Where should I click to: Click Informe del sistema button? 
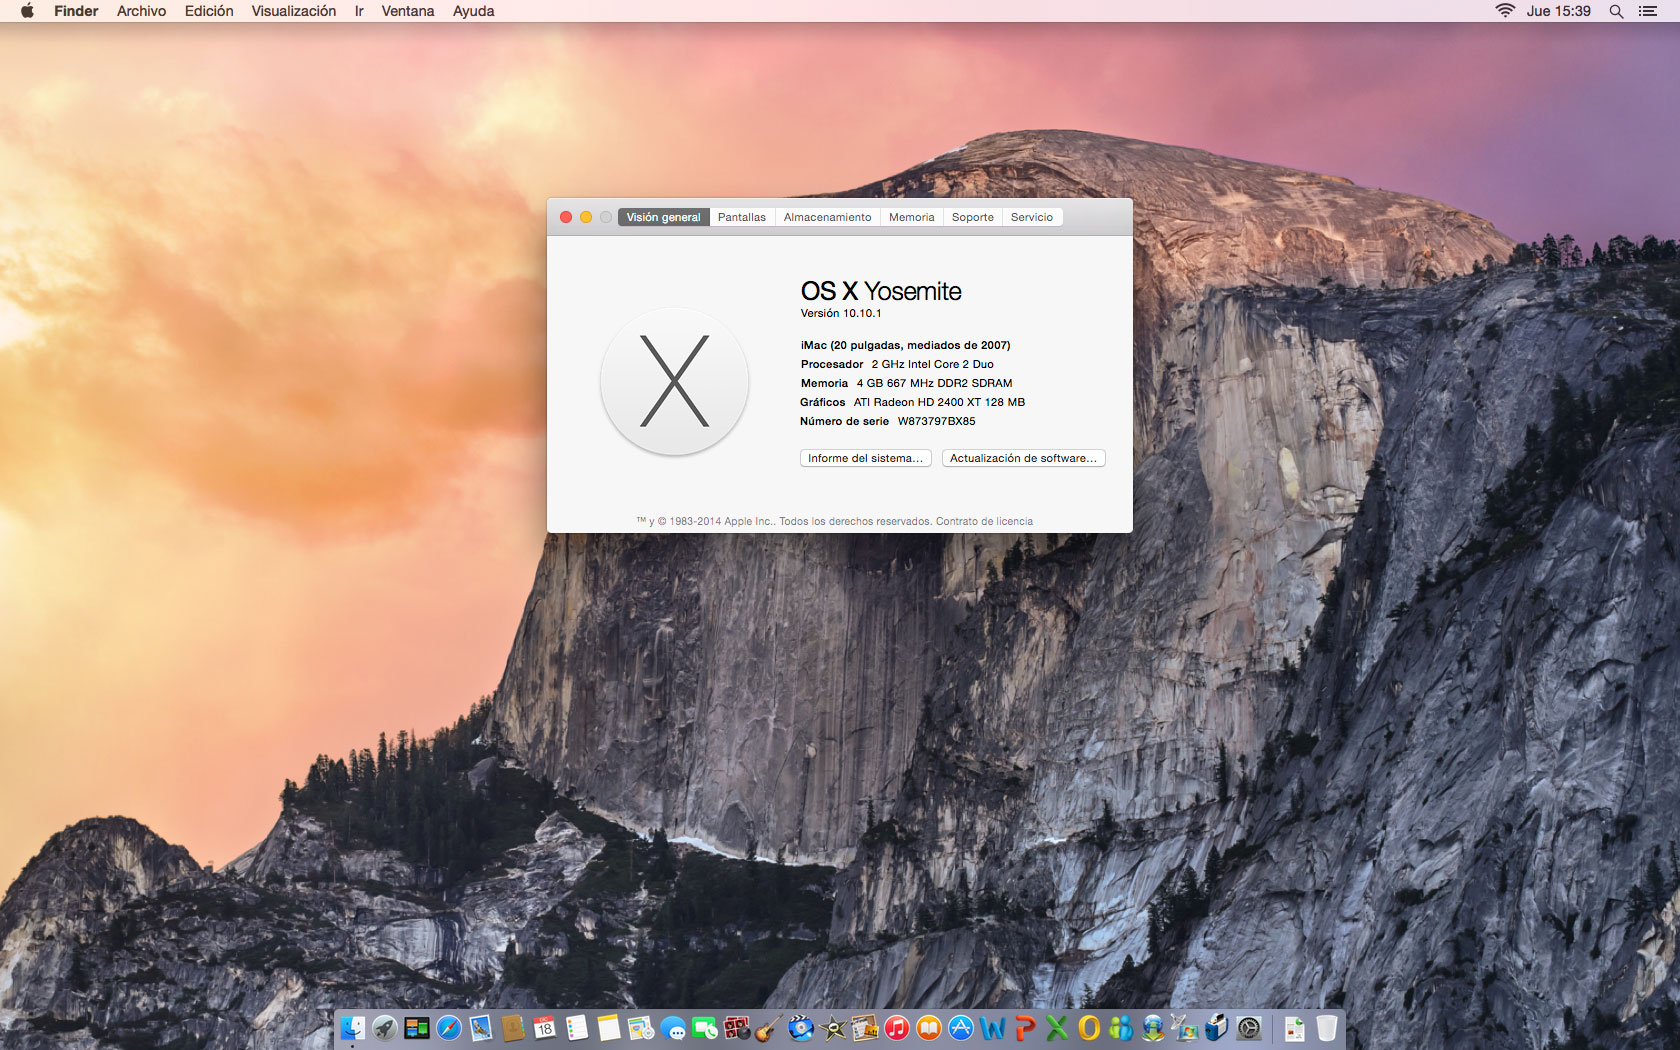[866, 458]
